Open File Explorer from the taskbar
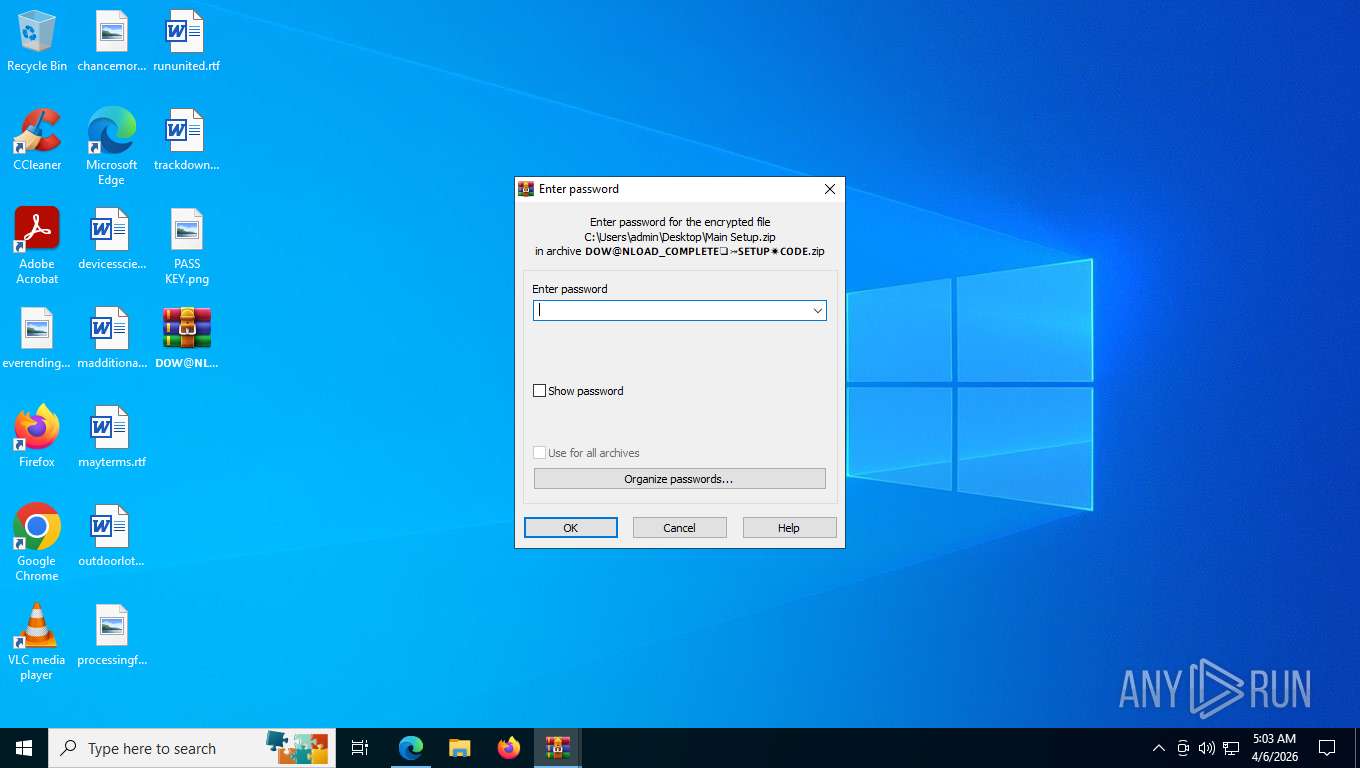The image size is (1360, 768). (x=459, y=748)
